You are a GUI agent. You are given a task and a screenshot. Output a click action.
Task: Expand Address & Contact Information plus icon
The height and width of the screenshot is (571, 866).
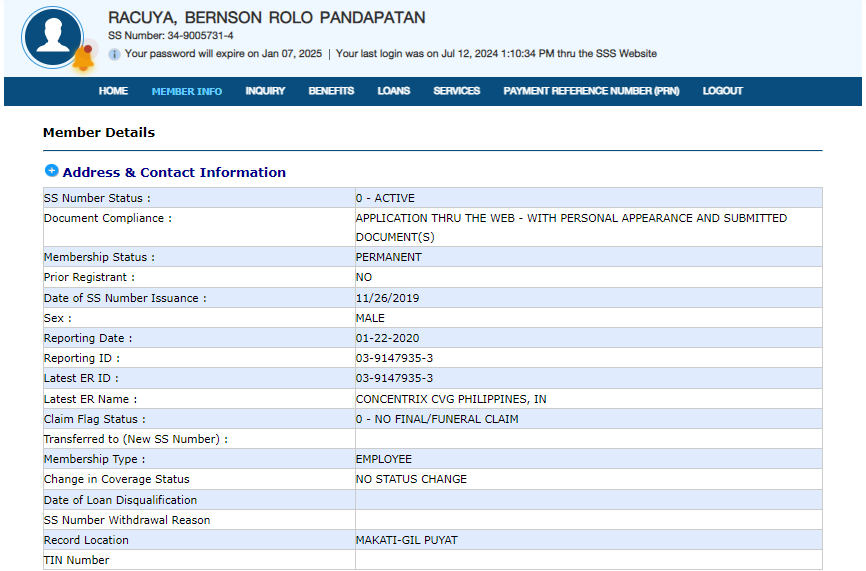pyautogui.click(x=51, y=171)
